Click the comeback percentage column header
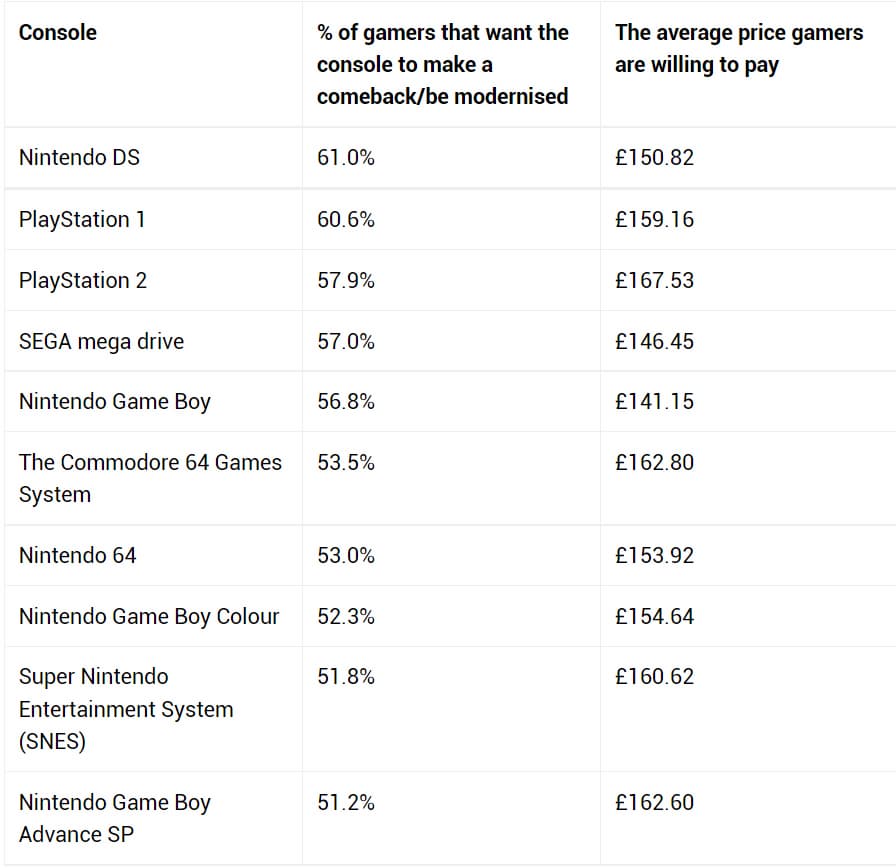 [x=443, y=64]
